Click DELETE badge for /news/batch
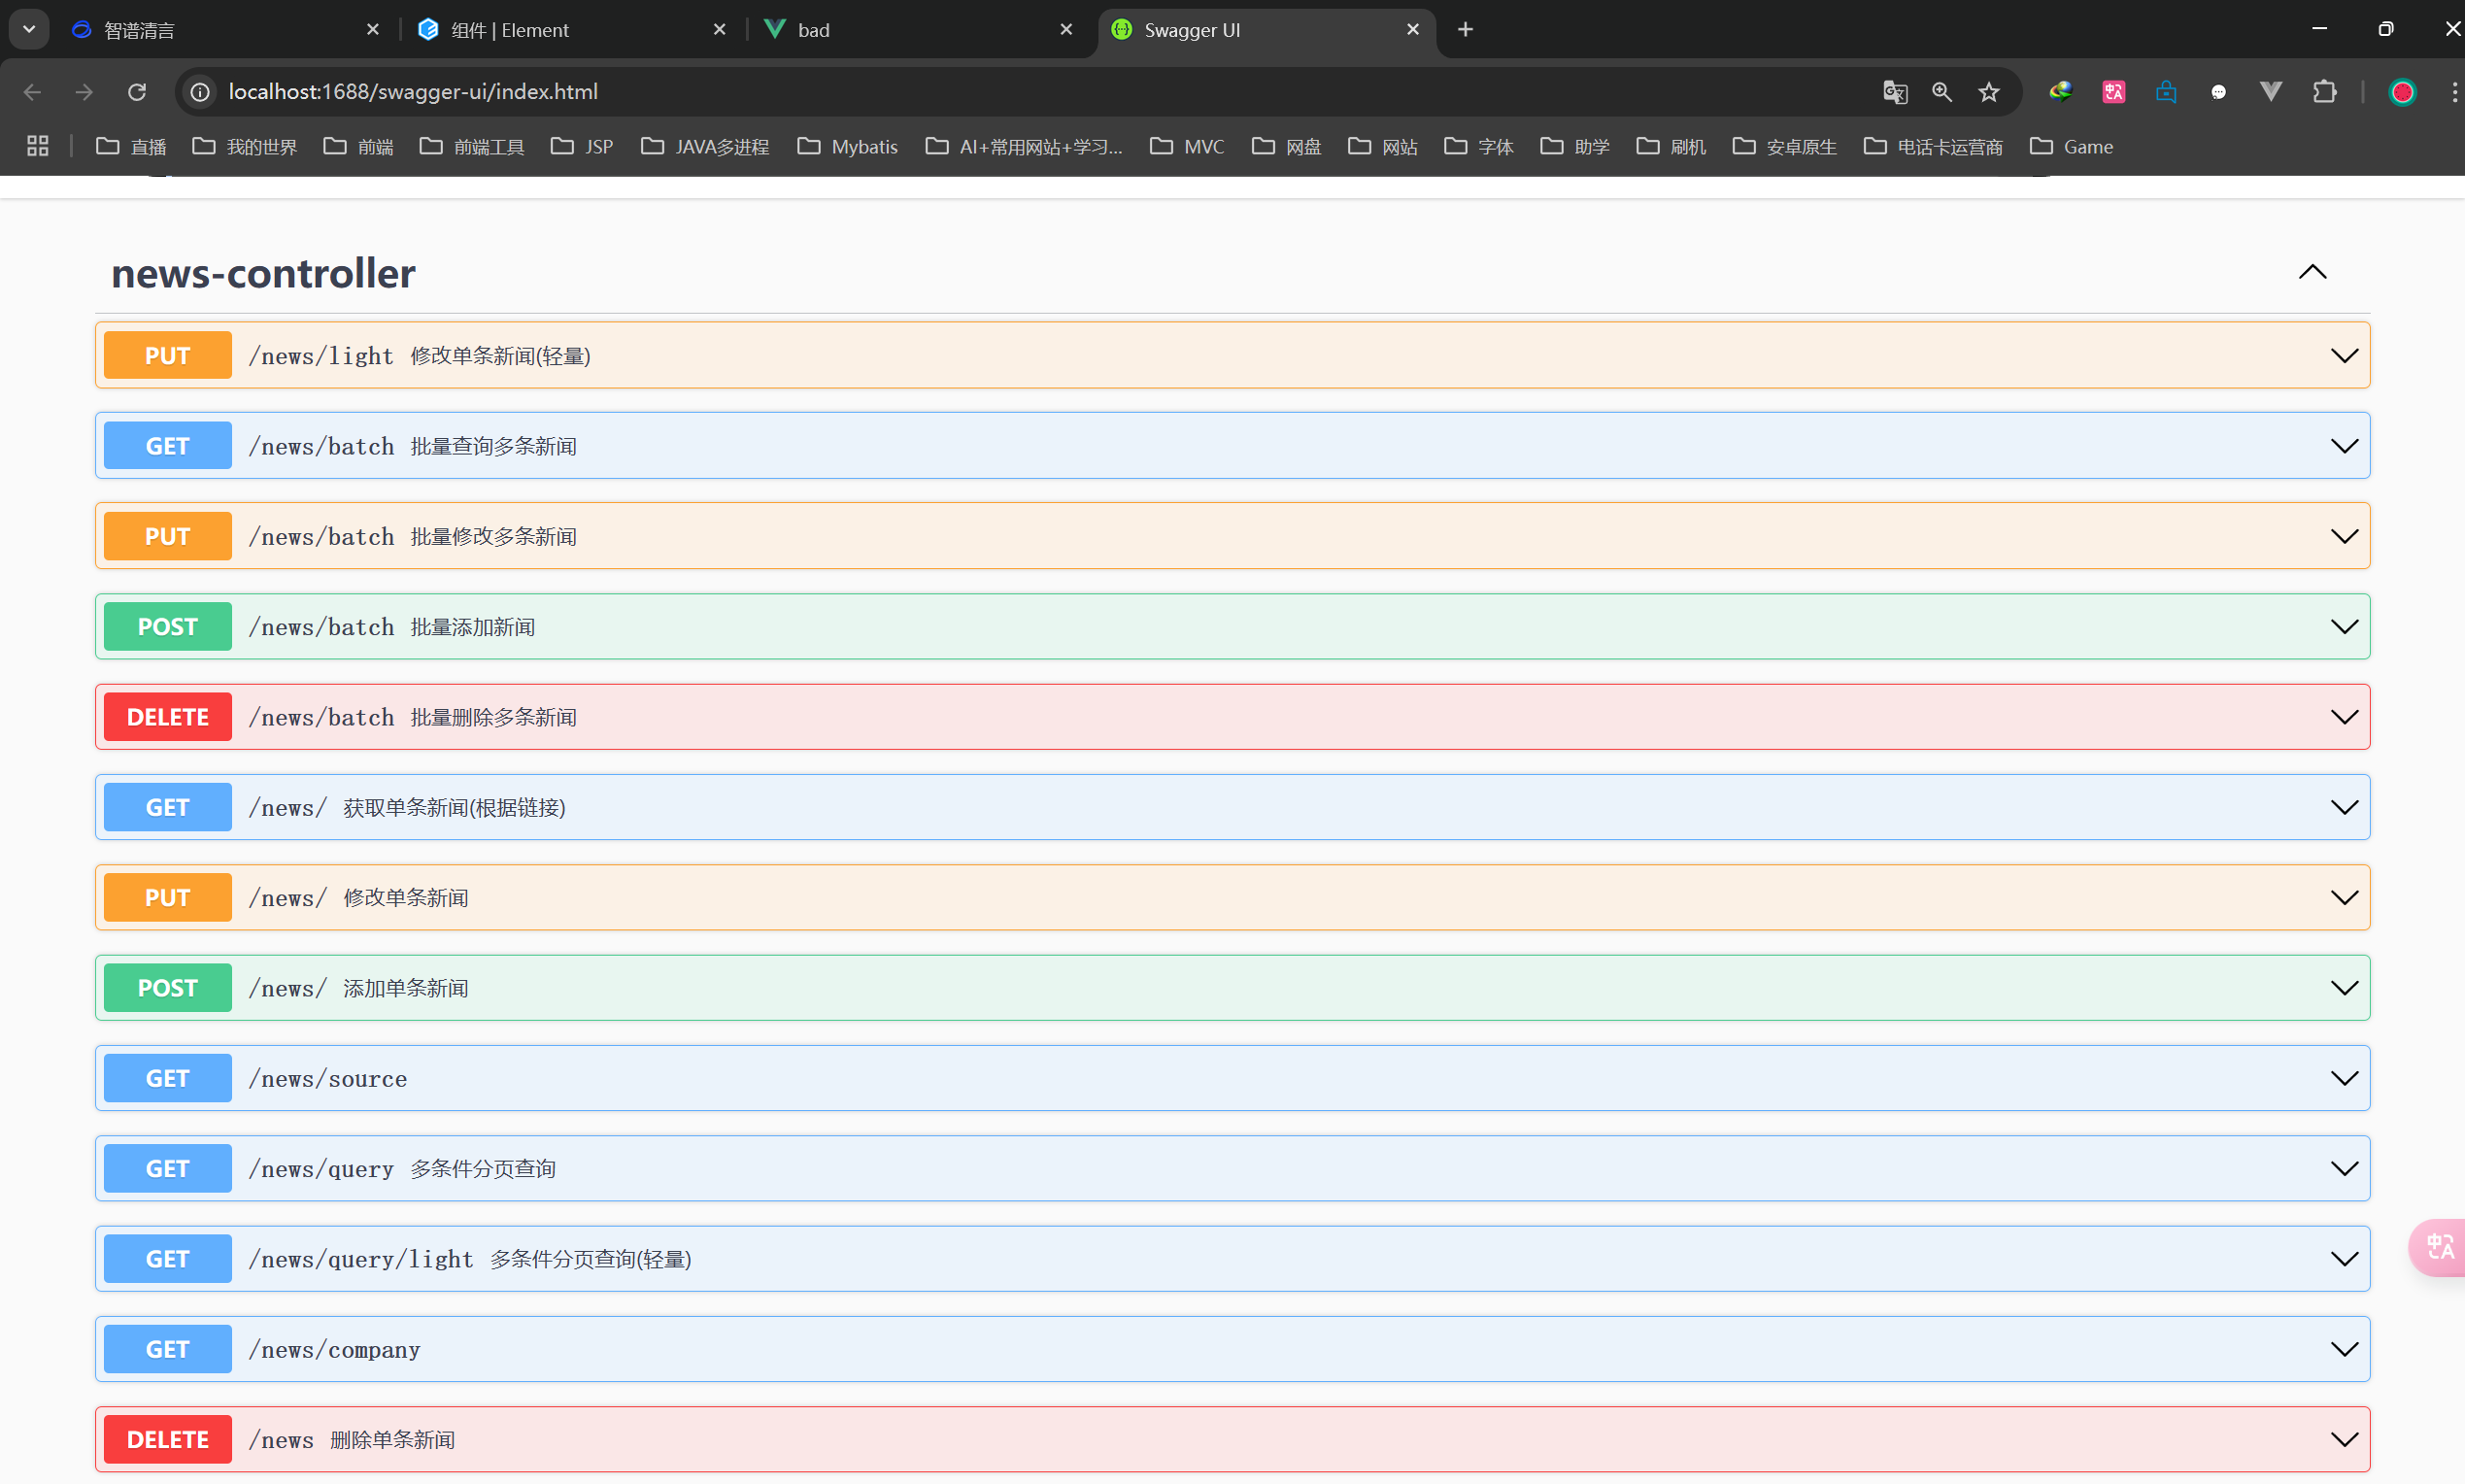Image resolution: width=2465 pixels, height=1484 pixels. pos(167,717)
